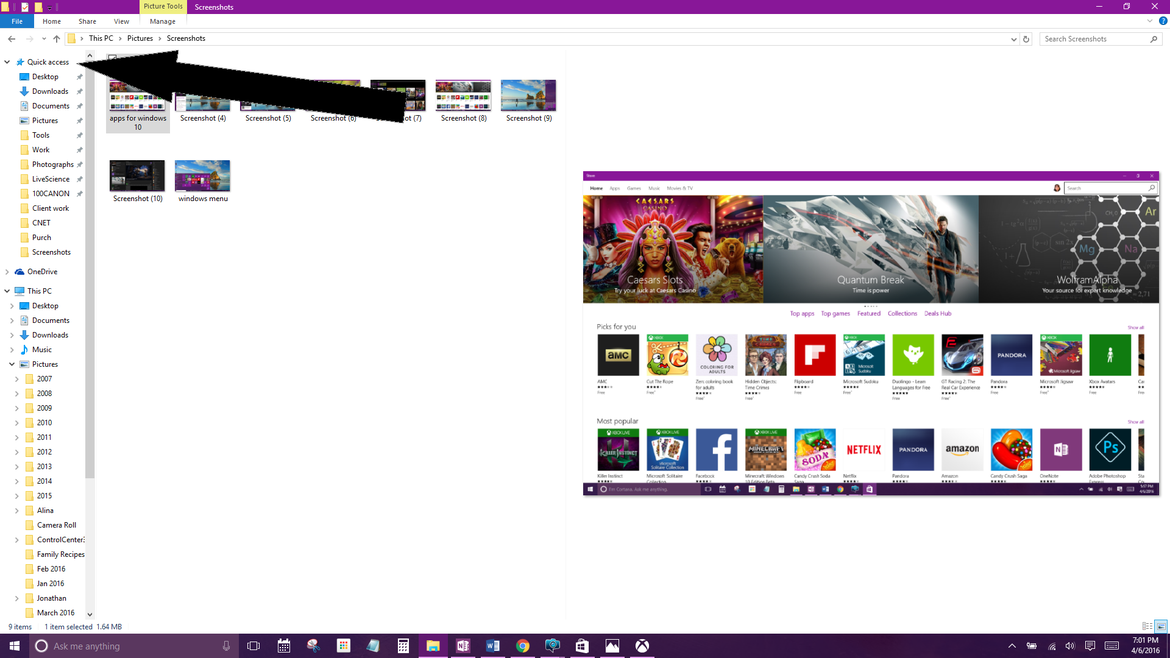This screenshot has width=1170, height=658.
Task: Expand the 2012 folder in tree
Action: click(17, 452)
